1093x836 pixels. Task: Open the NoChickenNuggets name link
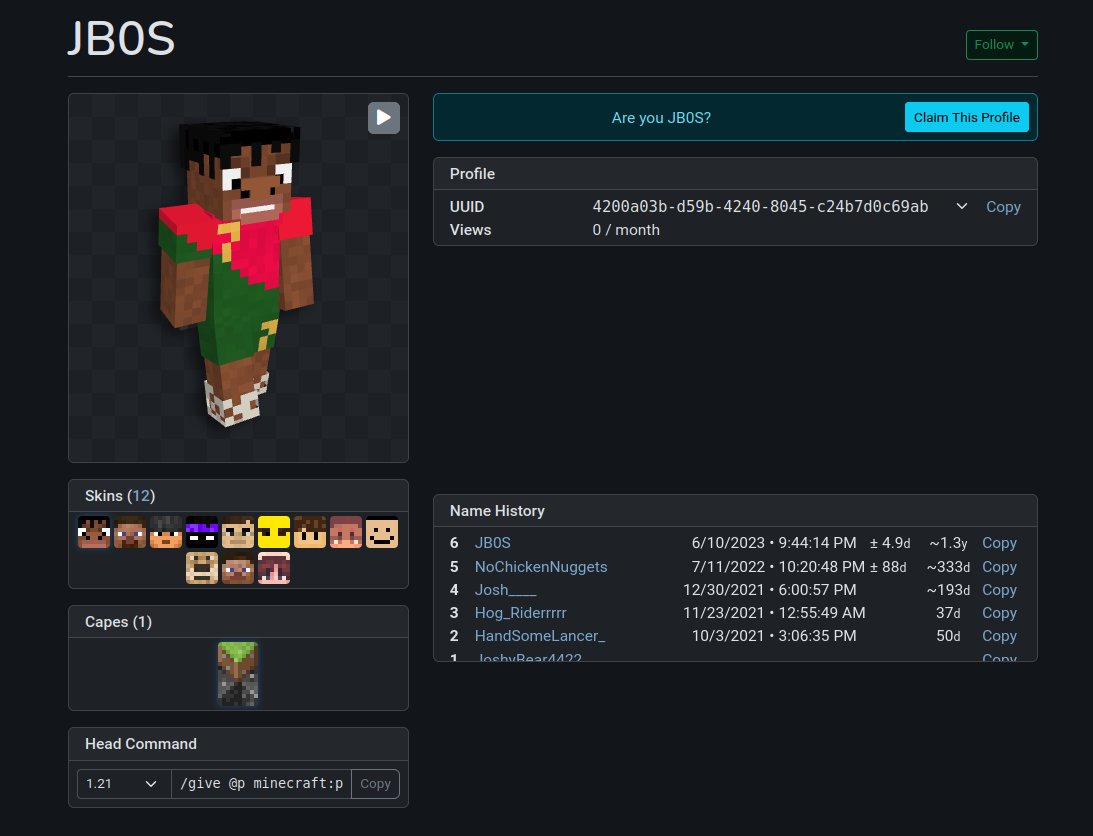click(541, 567)
